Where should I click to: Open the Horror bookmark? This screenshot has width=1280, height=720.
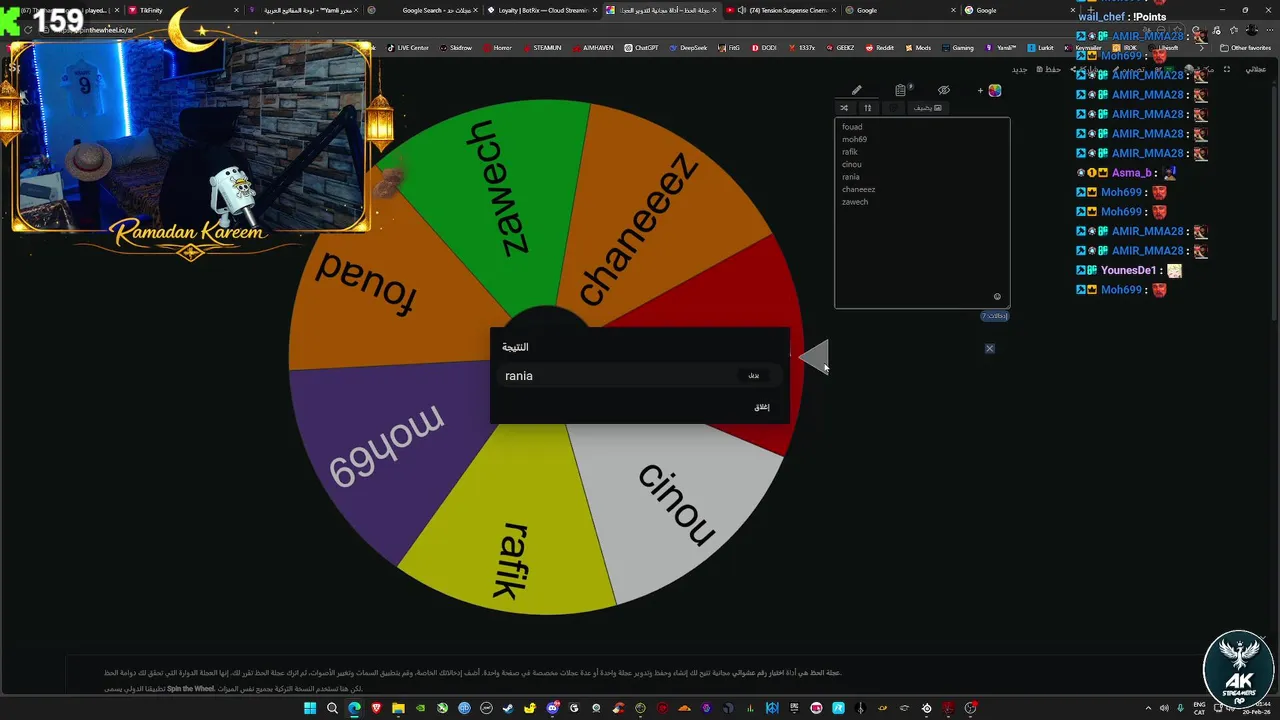(x=497, y=47)
